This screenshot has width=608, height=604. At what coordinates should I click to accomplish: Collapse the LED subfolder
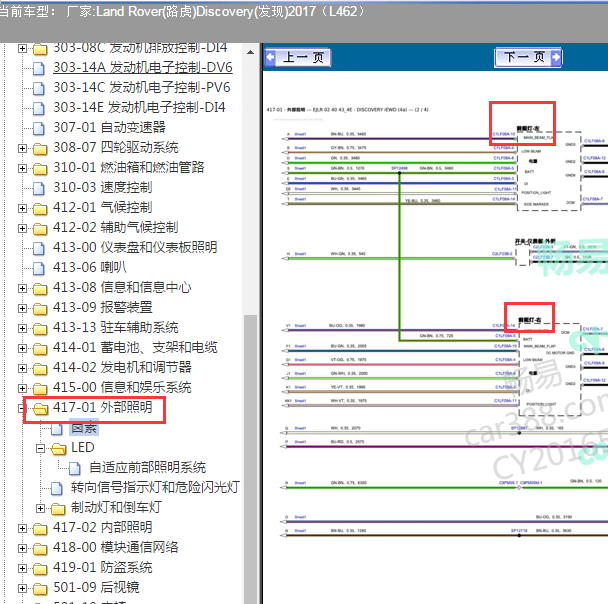[x=40, y=449]
